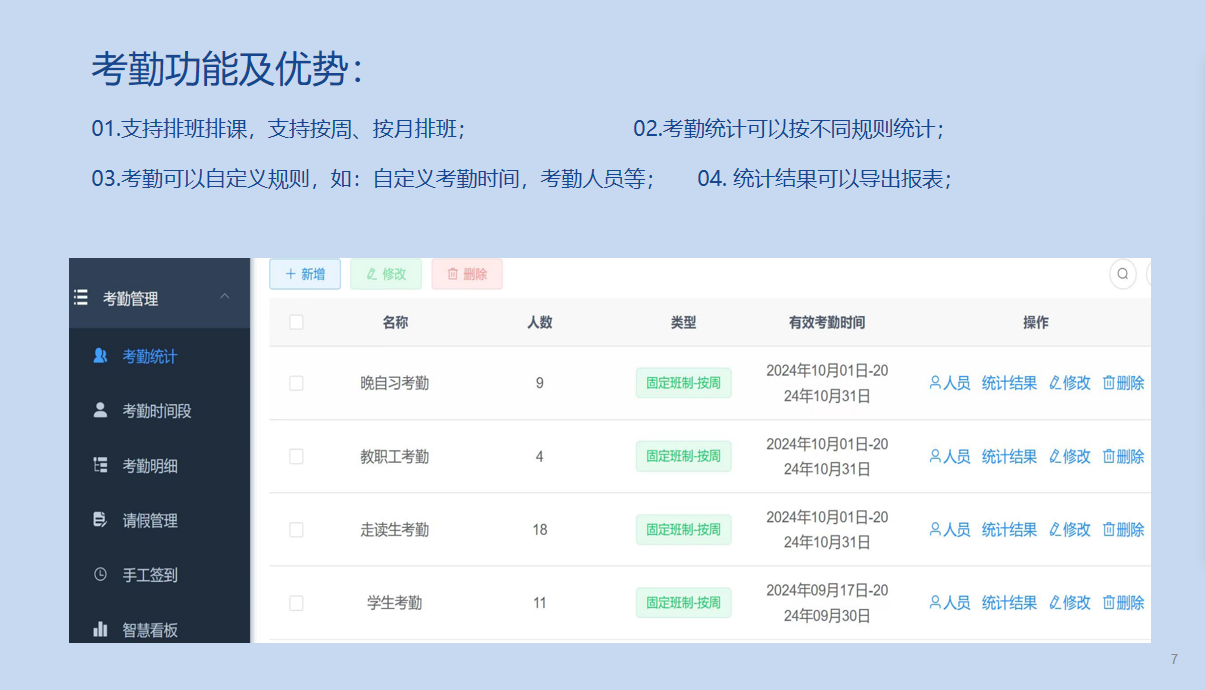Screen dimensions: 1205x690
Task: Check the 教职工考勤 row checkbox
Action: coord(296,456)
